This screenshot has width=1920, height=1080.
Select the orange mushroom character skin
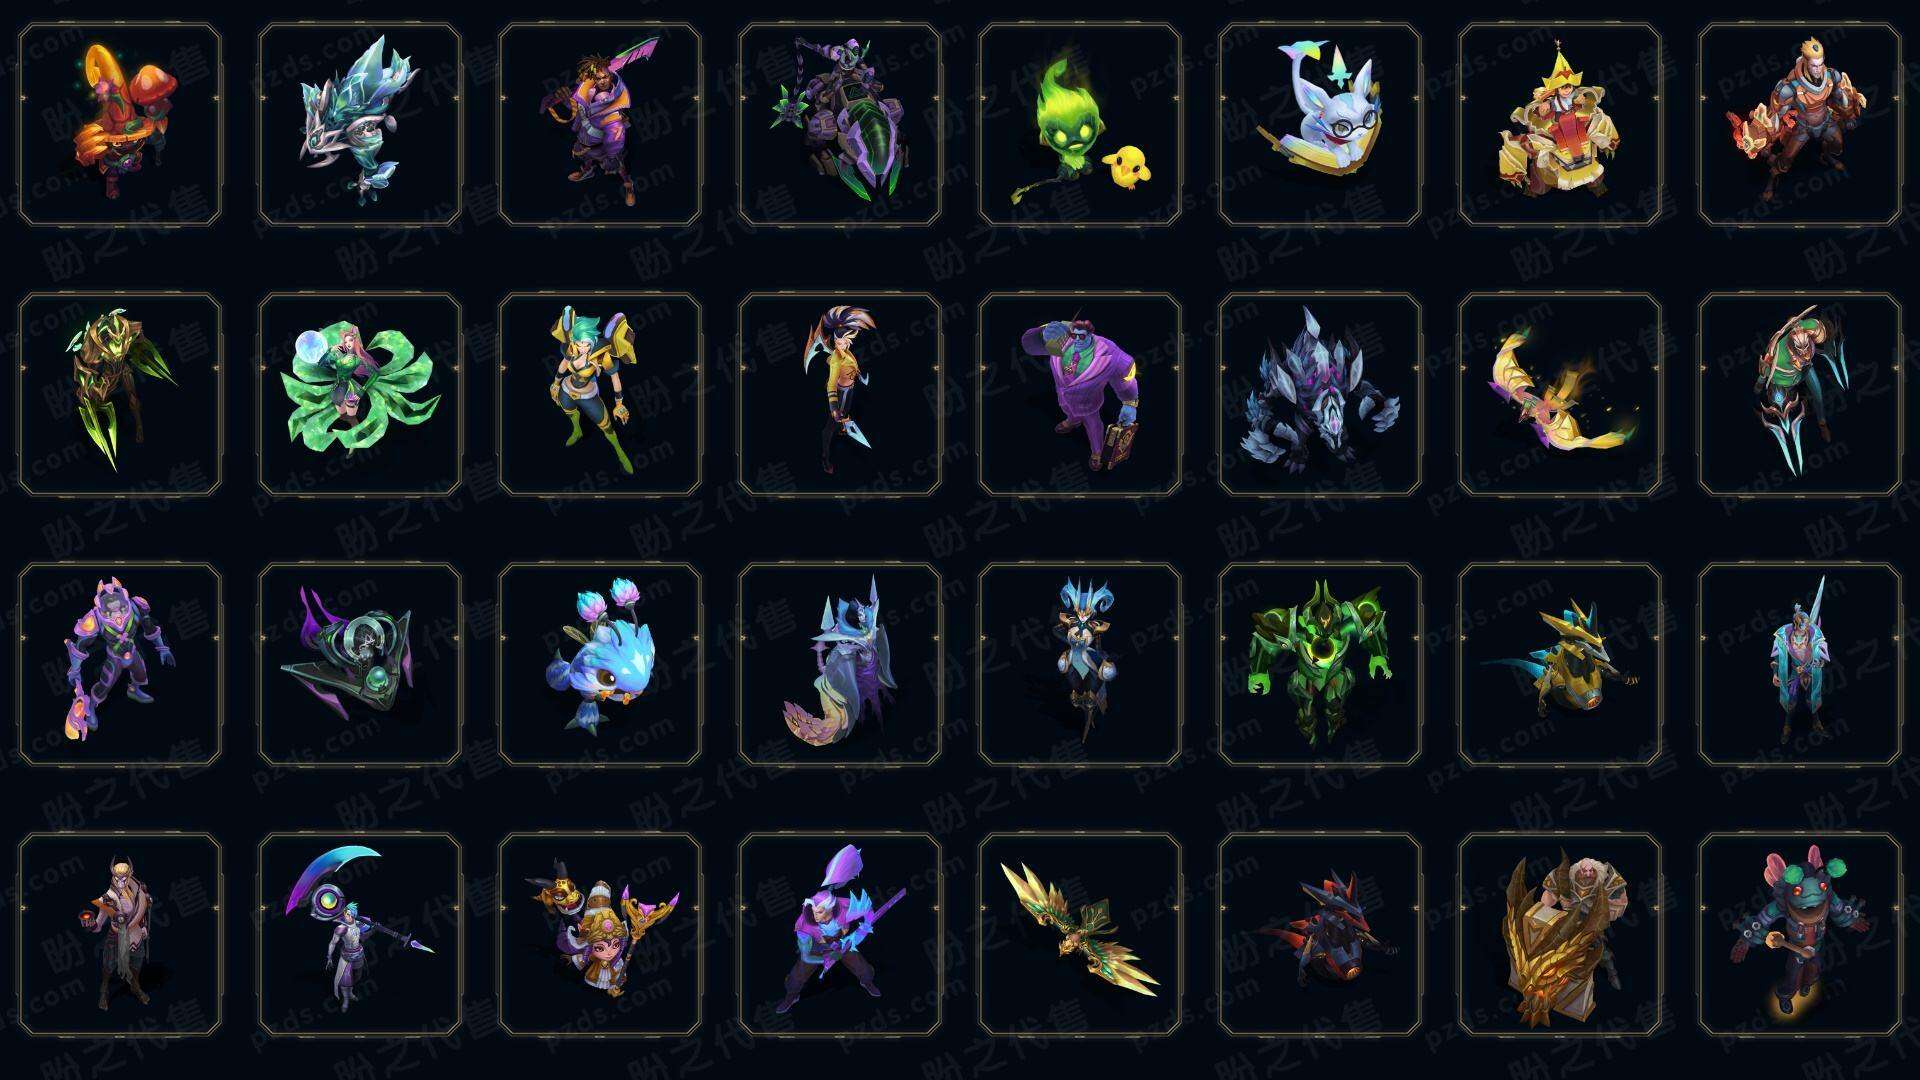(120, 124)
